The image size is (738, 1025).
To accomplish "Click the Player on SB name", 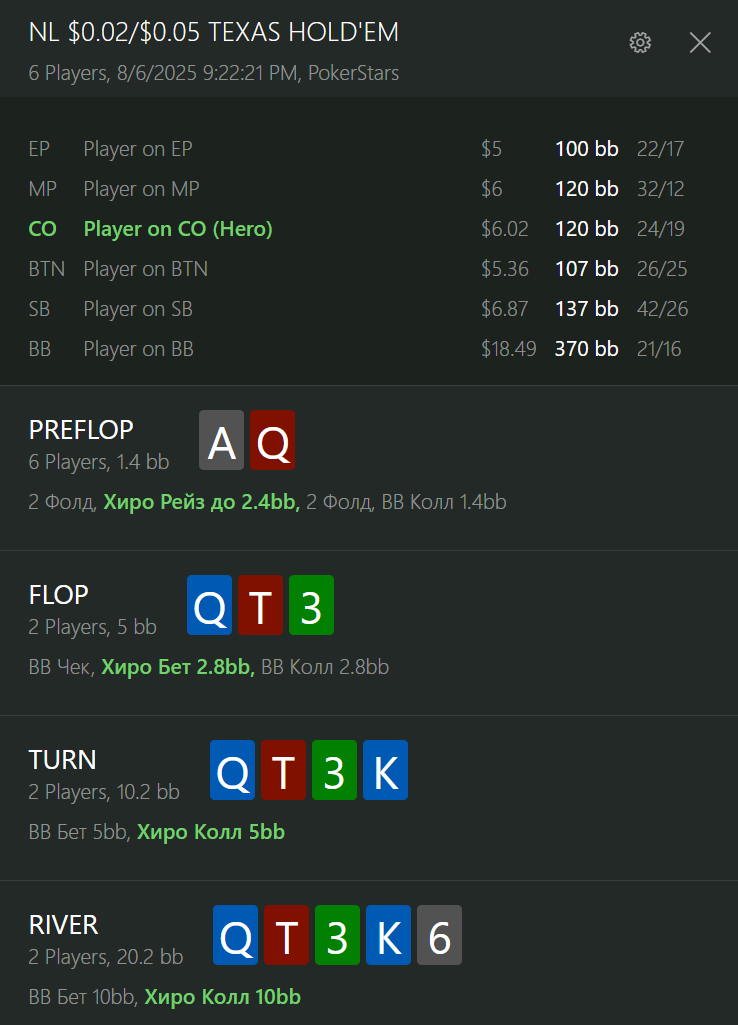I will [x=138, y=309].
